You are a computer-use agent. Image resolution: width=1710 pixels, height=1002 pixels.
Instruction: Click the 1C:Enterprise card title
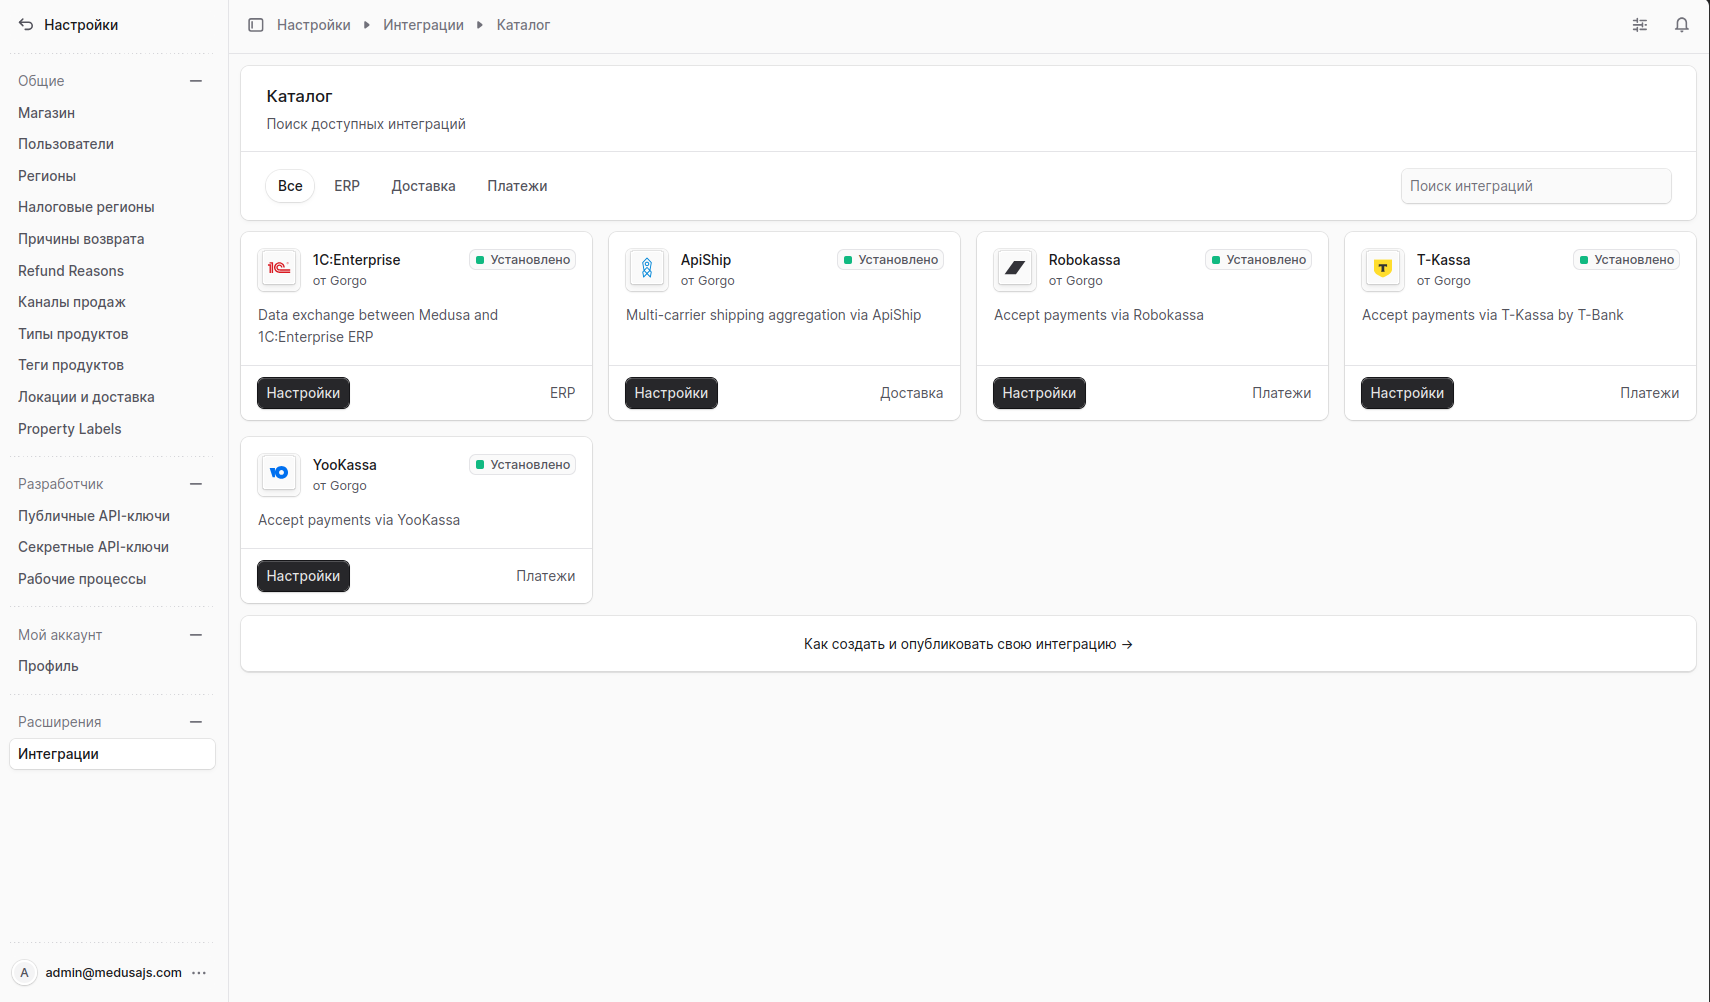pyautogui.click(x=356, y=260)
